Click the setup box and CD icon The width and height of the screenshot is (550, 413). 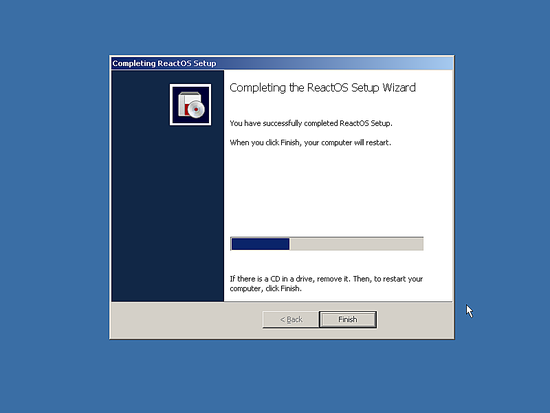190,105
